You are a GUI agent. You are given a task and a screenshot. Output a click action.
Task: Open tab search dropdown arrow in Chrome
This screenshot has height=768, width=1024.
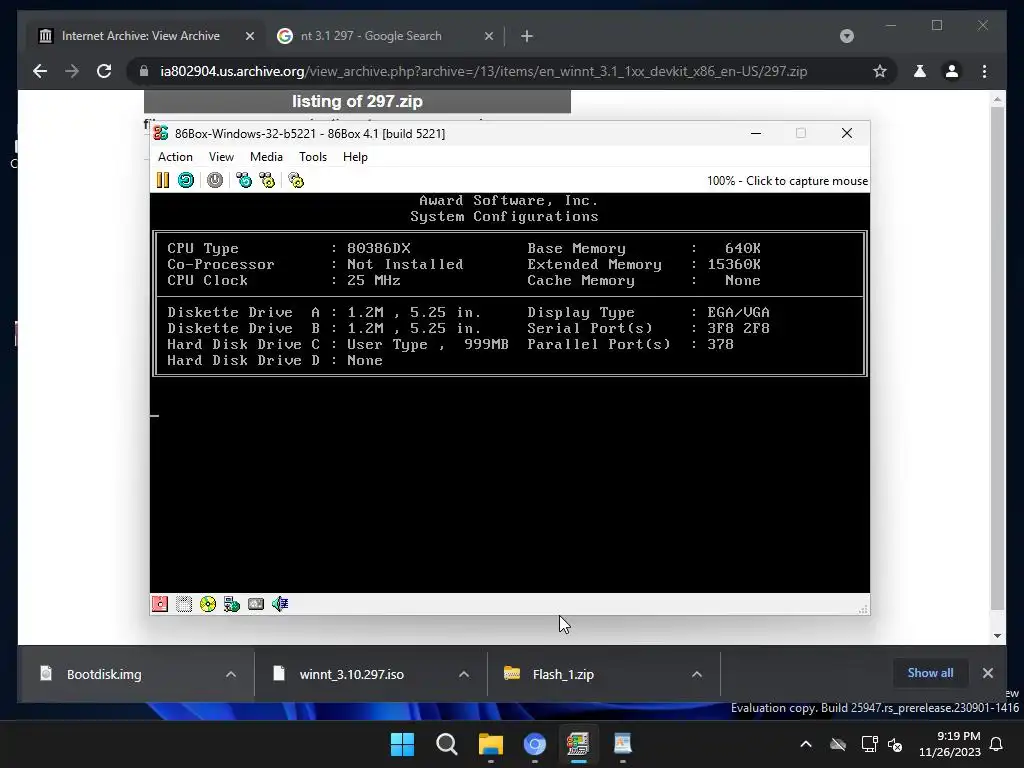click(x=846, y=36)
